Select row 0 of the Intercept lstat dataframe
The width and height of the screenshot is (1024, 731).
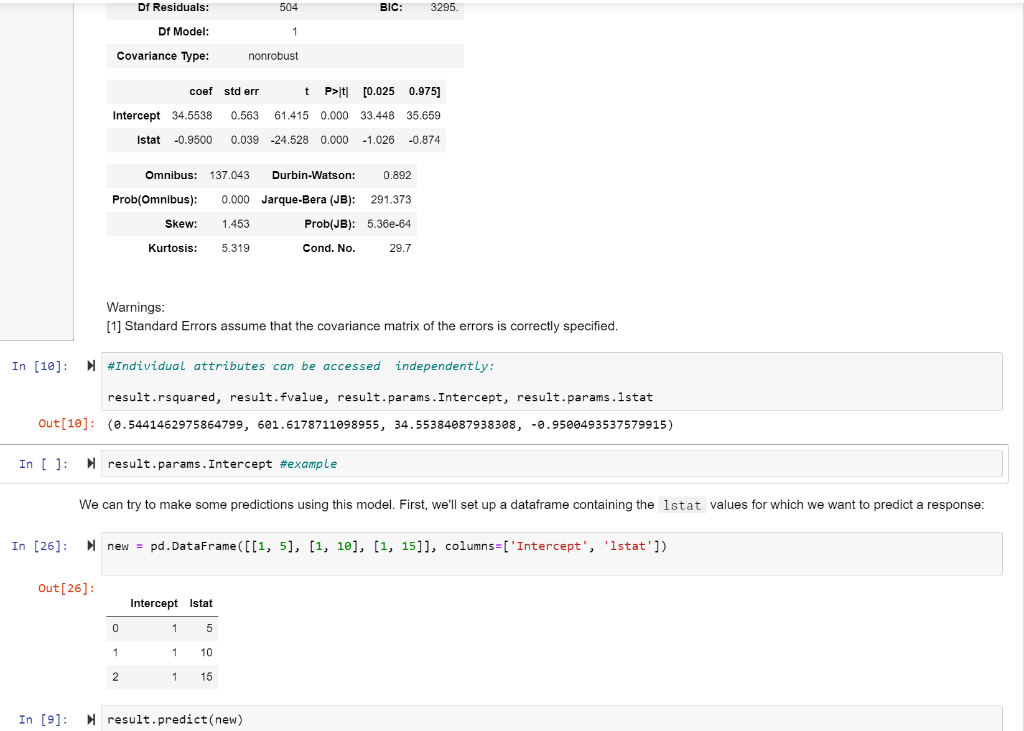coord(160,628)
